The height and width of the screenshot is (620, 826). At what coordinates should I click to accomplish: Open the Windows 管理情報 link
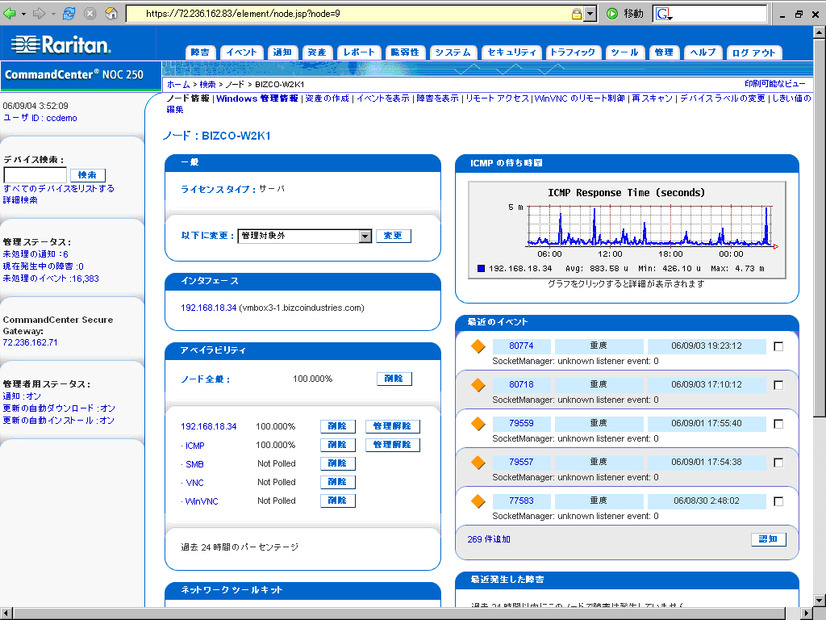coord(257,99)
